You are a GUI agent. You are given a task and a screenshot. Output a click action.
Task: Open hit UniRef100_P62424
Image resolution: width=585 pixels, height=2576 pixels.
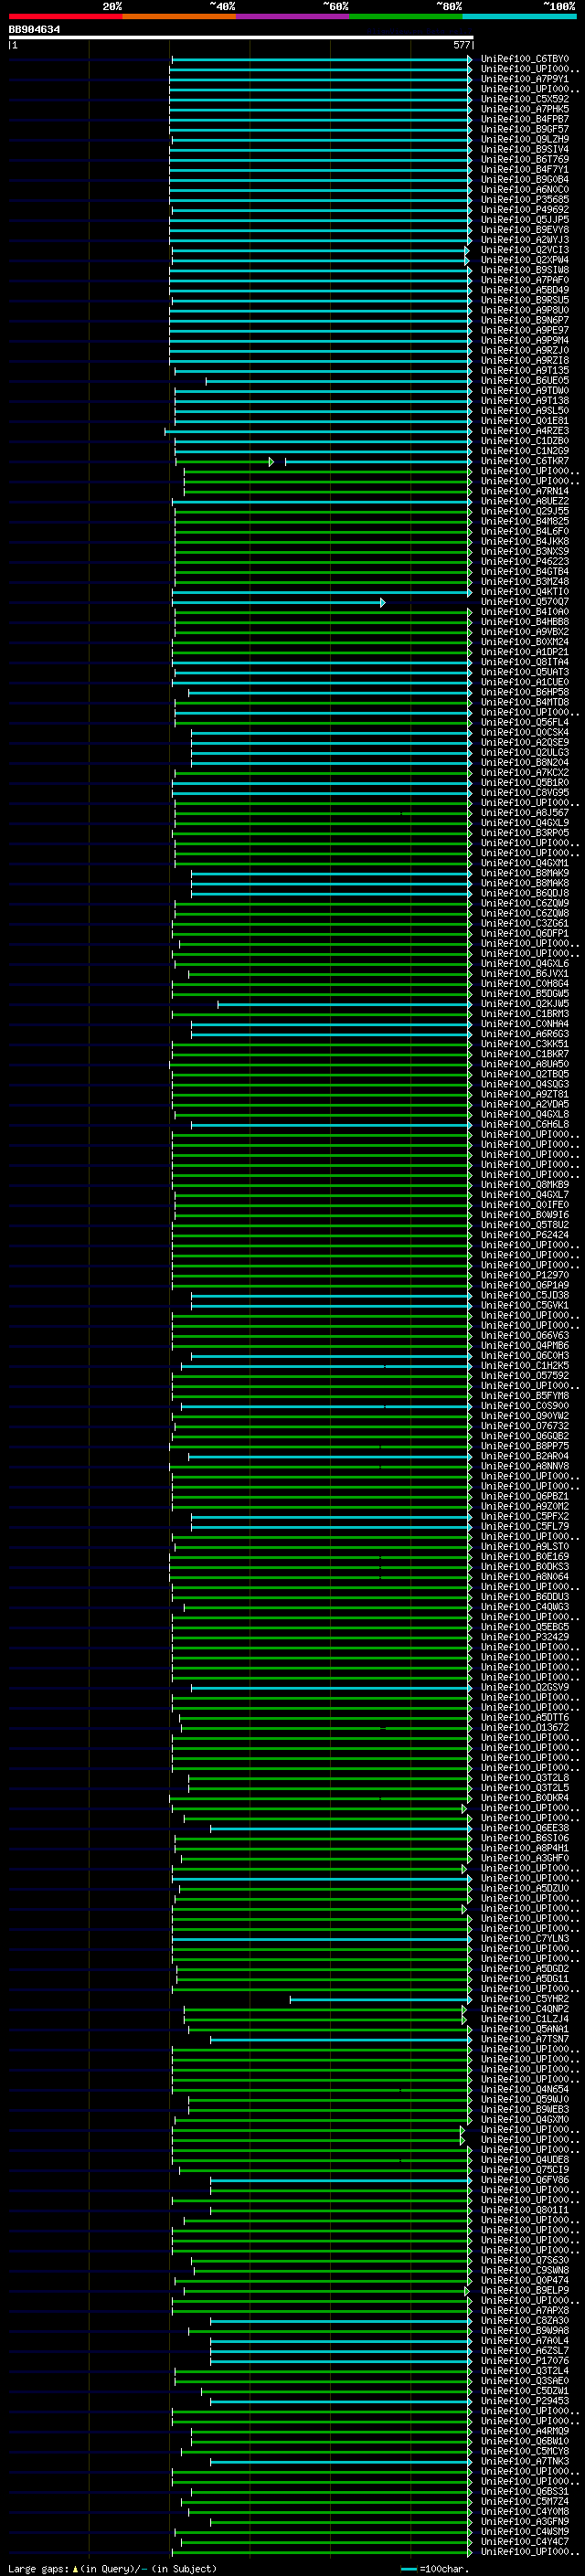(524, 1234)
